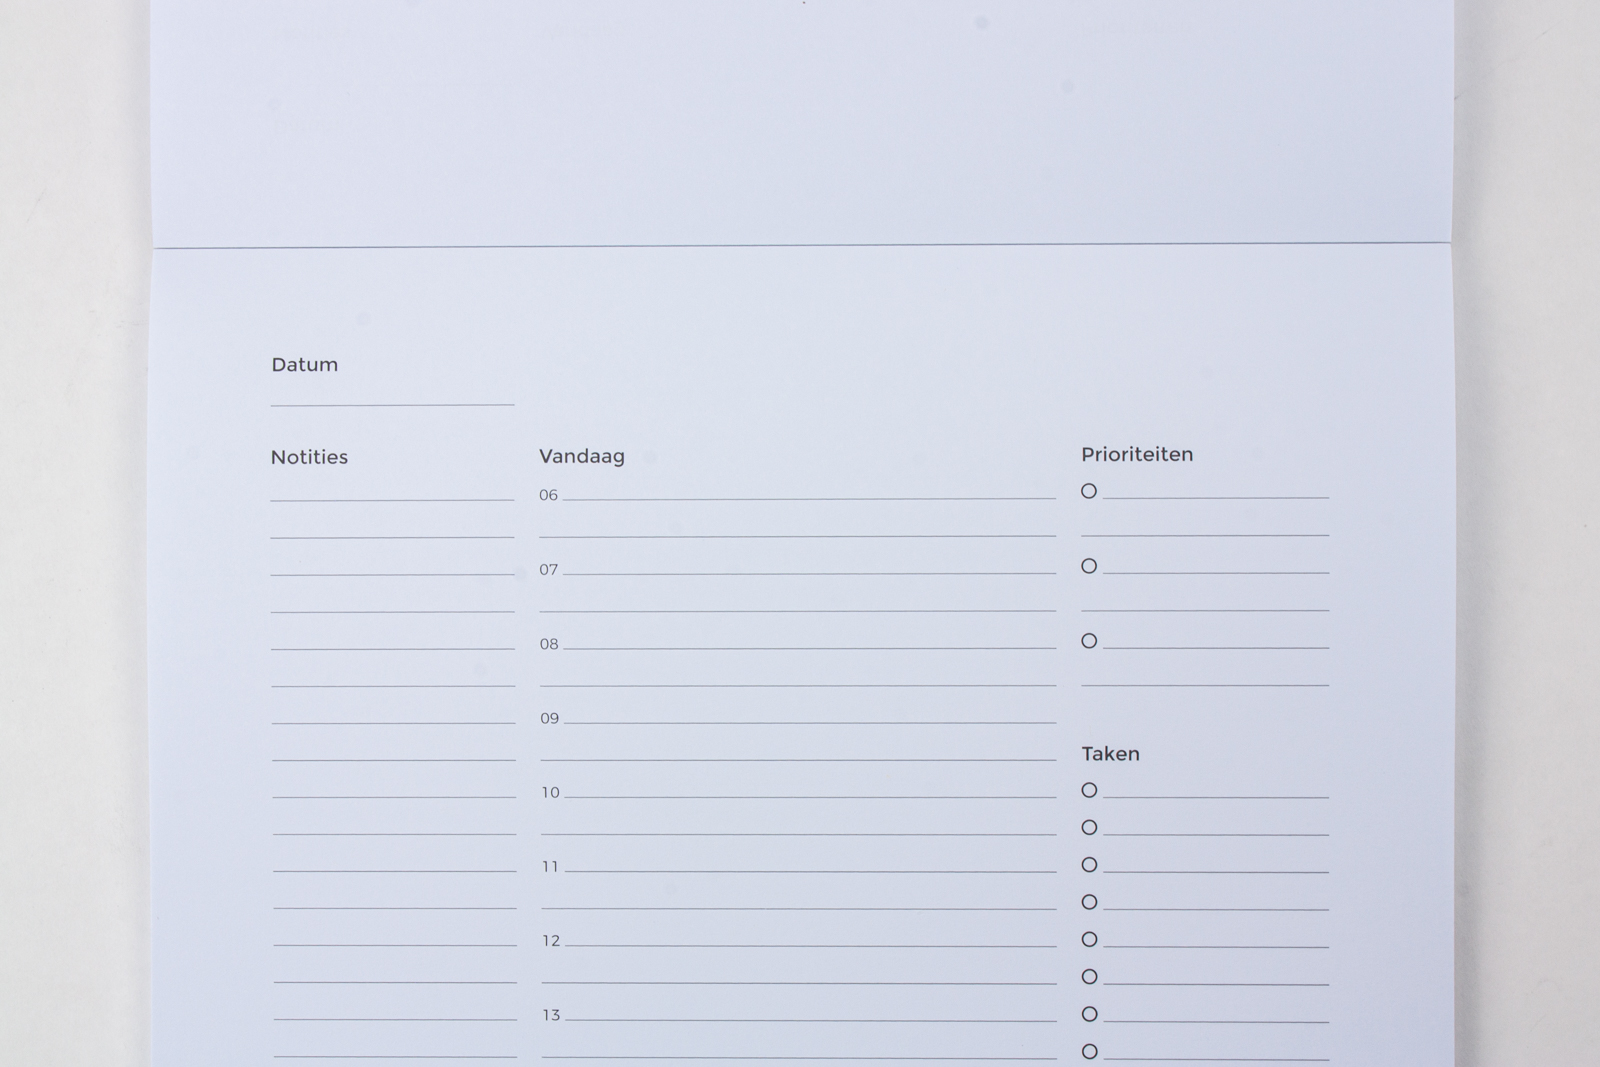The image size is (1600, 1067).
Task: Click the 13 hour label
Action: pyautogui.click(x=551, y=1015)
